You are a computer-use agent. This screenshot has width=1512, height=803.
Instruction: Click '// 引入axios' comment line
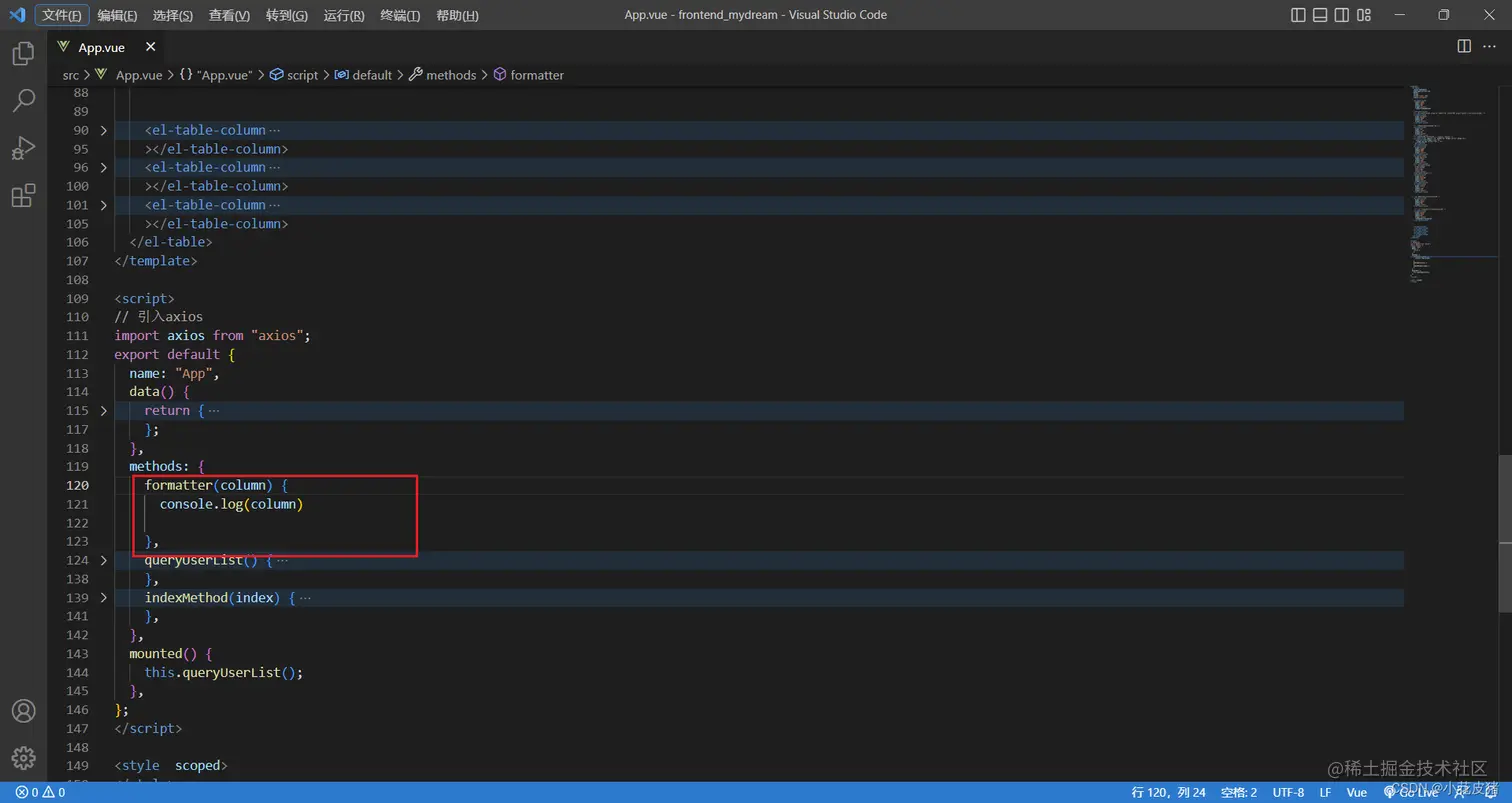[x=158, y=317]
